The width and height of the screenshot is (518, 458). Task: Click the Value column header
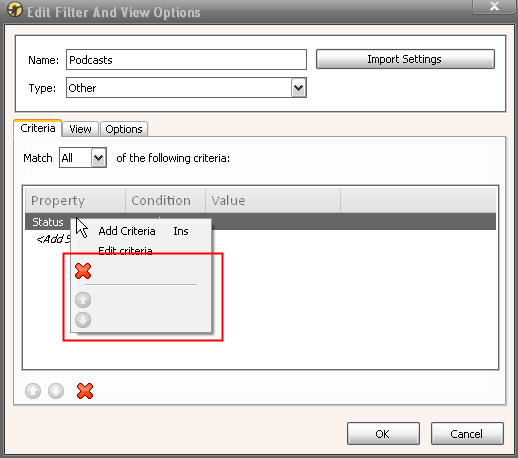coord(273,200)
